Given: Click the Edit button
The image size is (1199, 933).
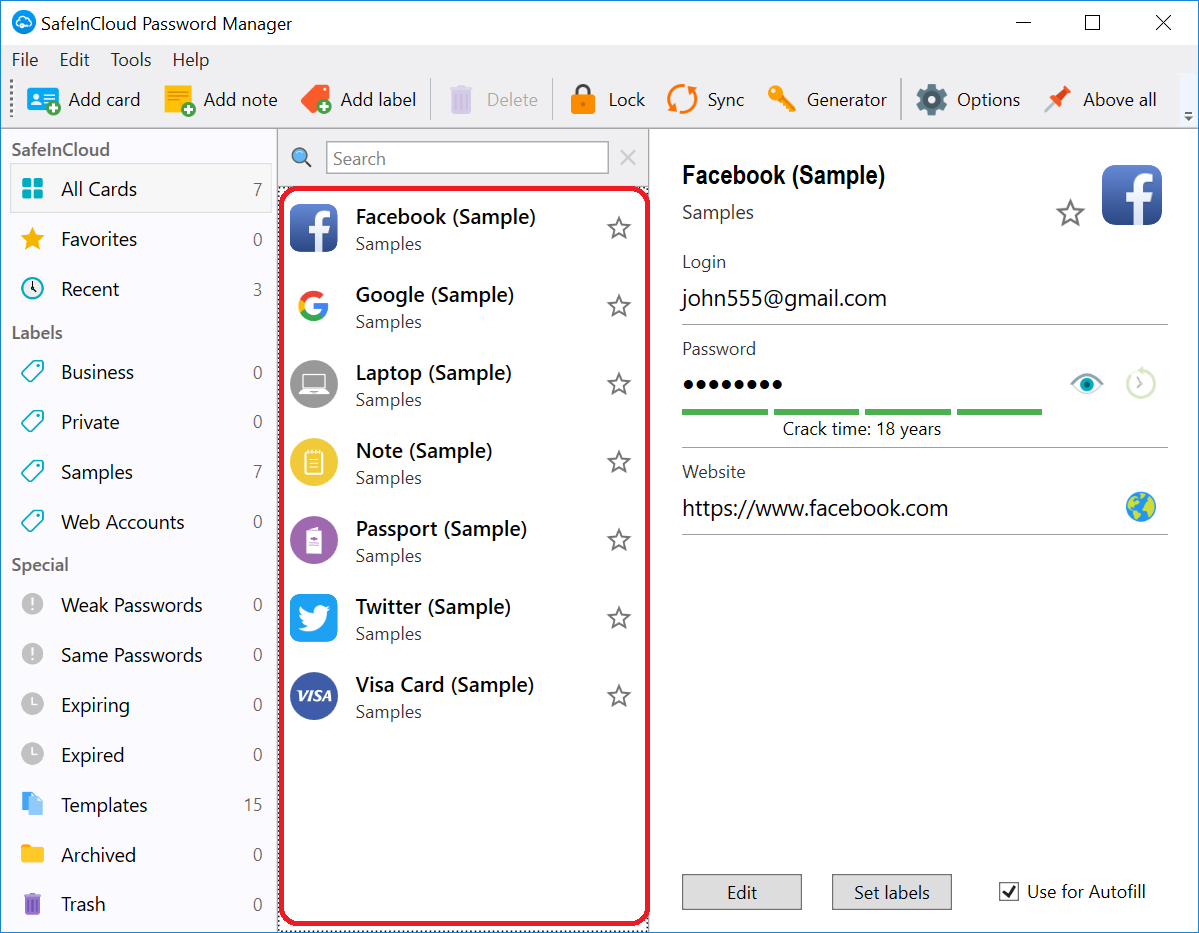Looking at the screenshot, I should click(742, 892).
